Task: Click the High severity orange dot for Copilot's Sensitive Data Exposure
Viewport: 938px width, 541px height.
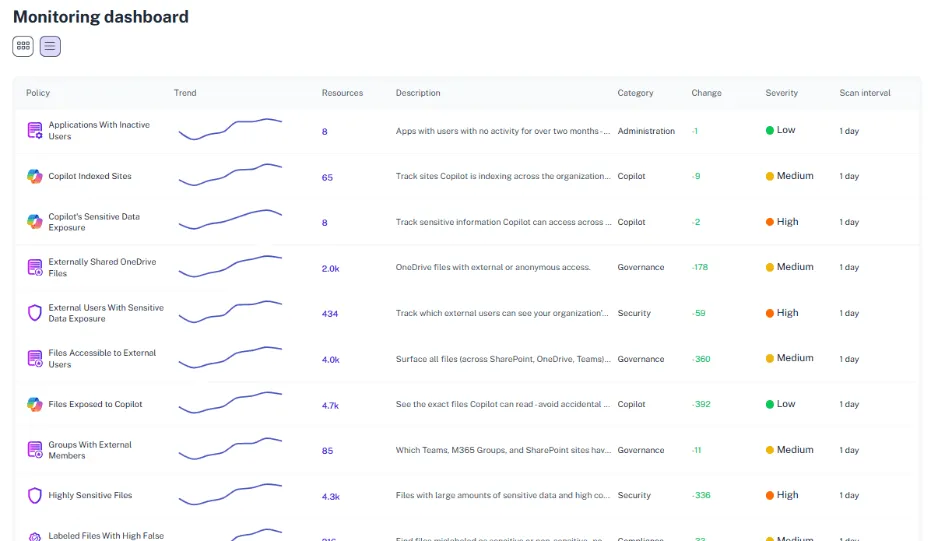Action: click(x=770, y=222)
